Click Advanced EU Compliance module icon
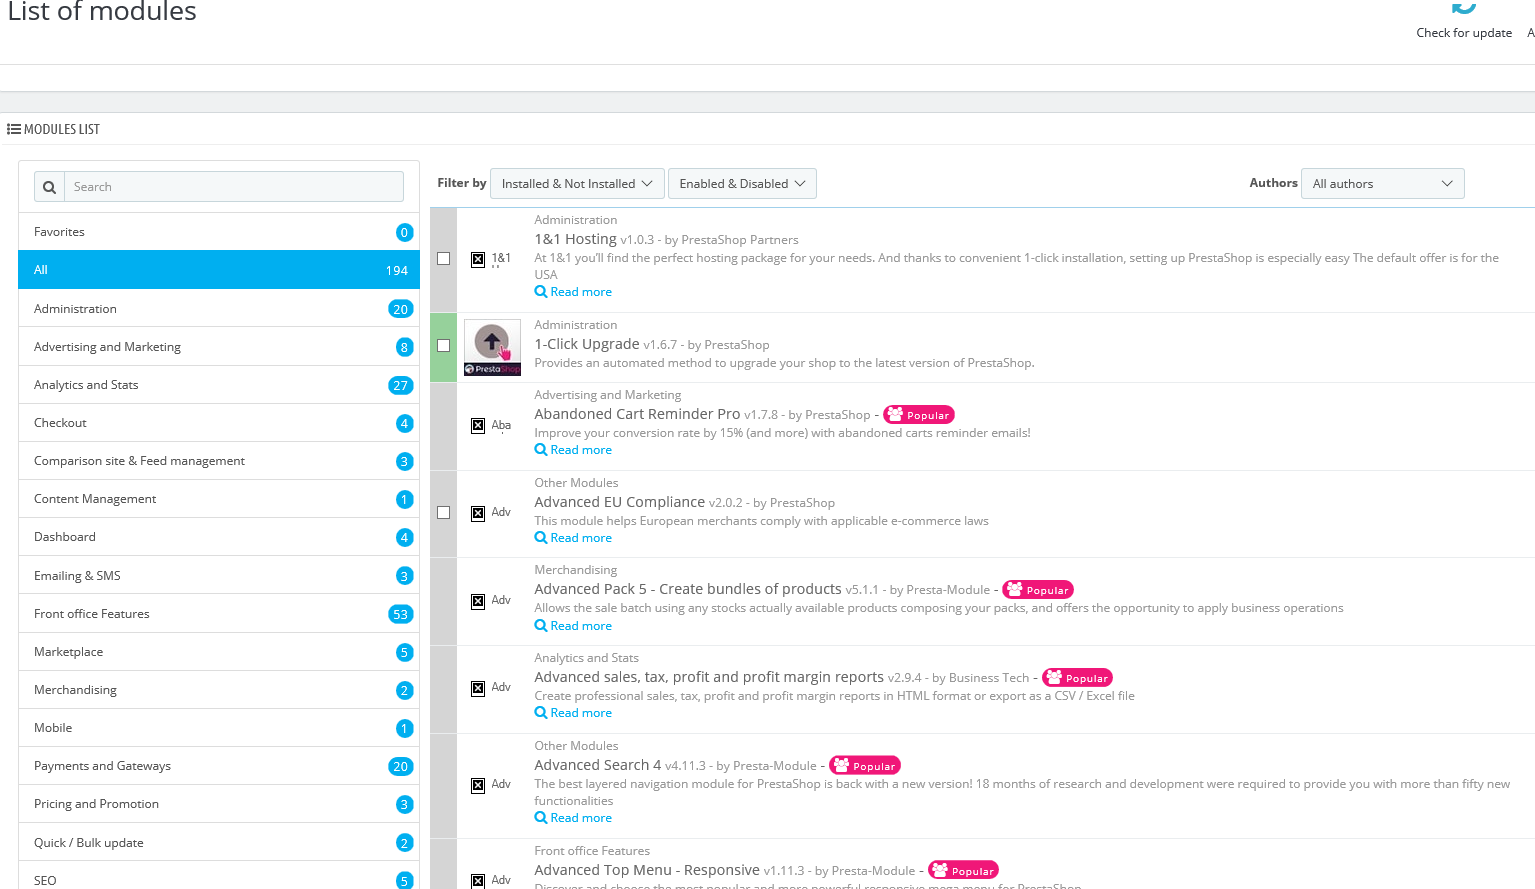Viewport: 1535px width, 889px height. 478,513
